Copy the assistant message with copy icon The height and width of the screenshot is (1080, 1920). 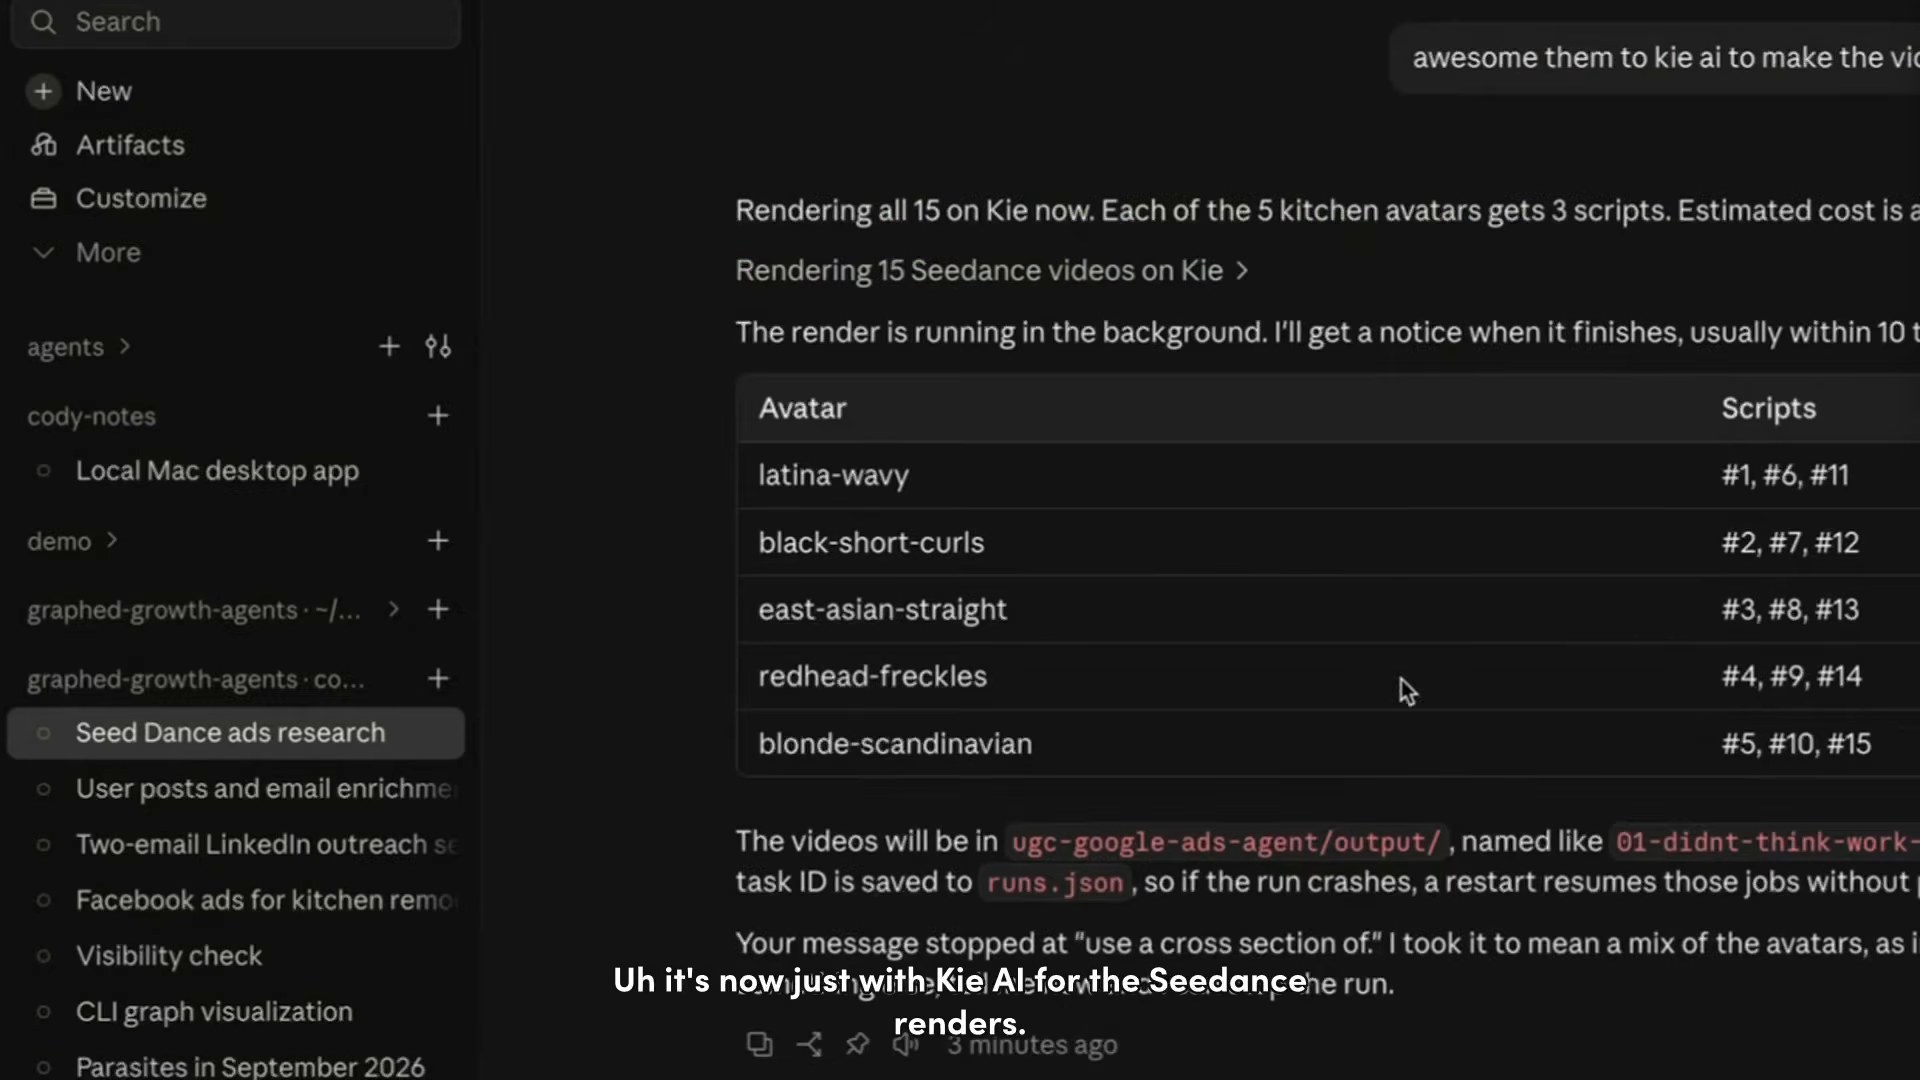[x=760, y=1045]
